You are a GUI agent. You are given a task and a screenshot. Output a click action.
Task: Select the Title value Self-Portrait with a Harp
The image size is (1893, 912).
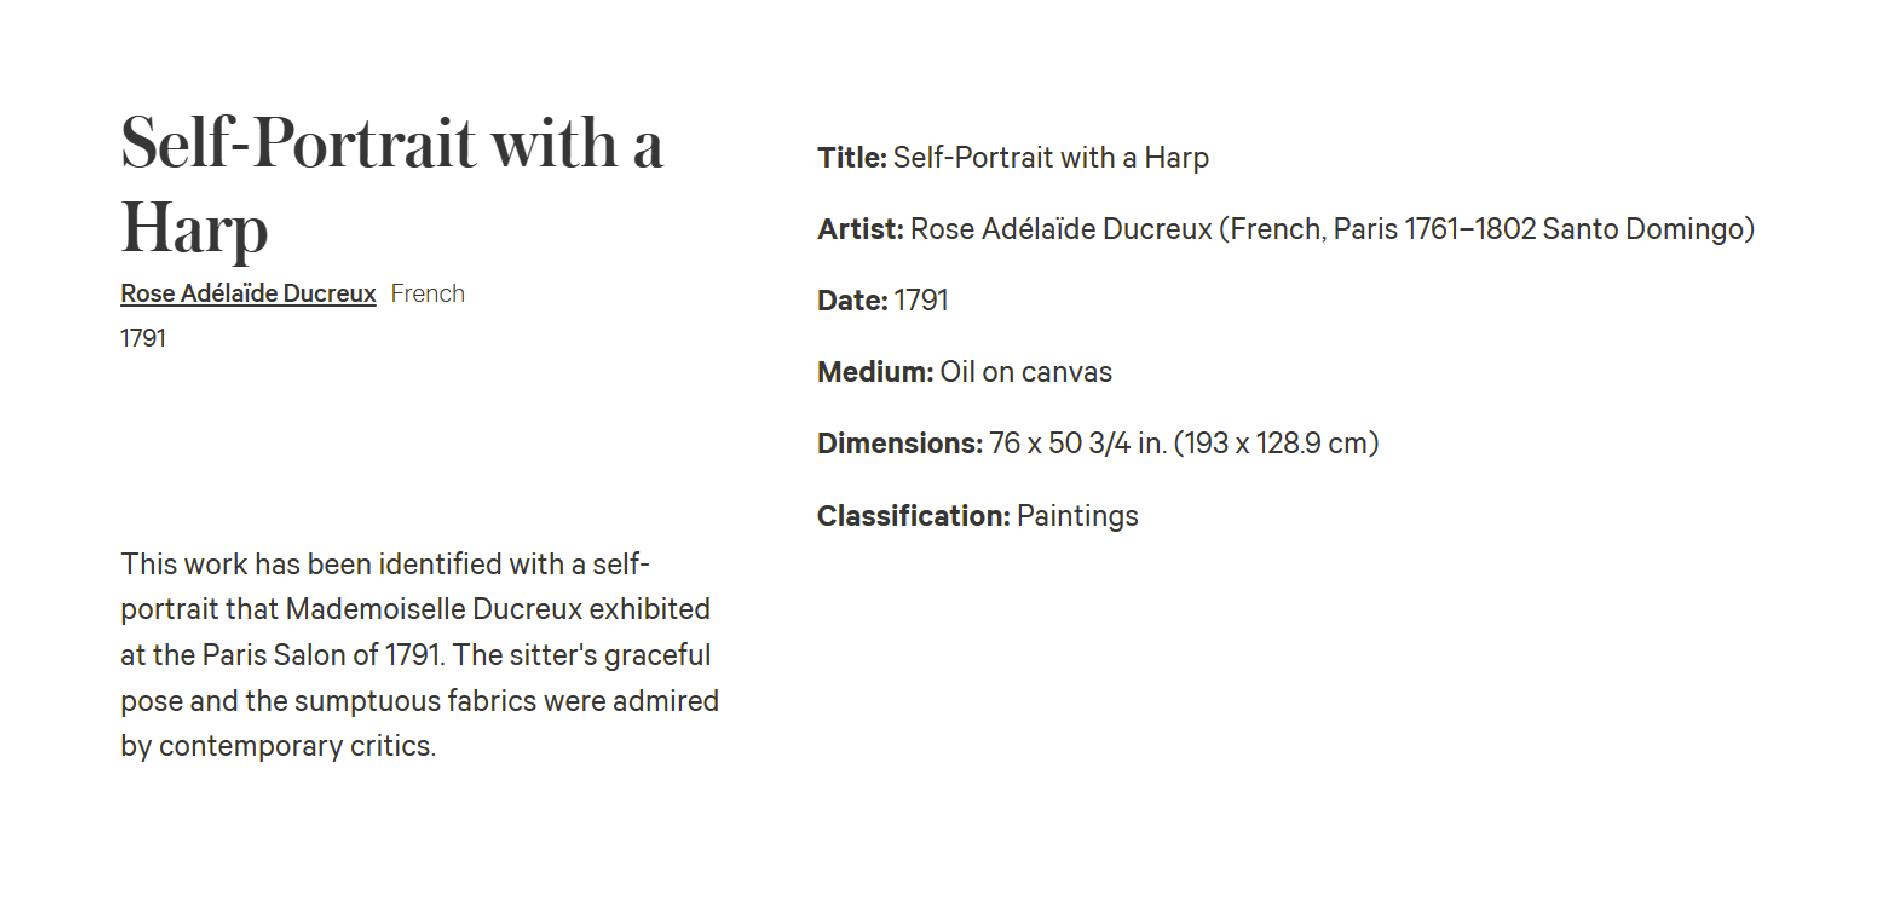click(1051, 158)
